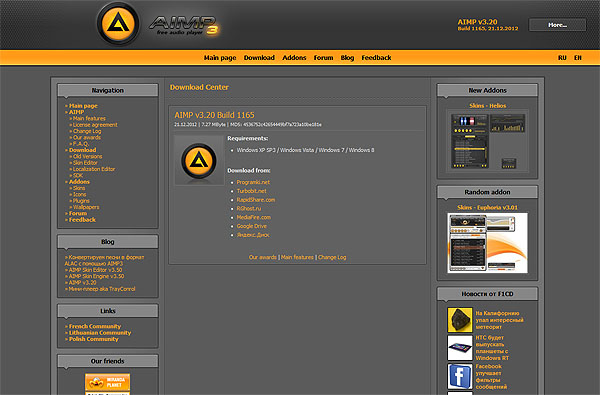Click Feedback in the Navigation panel
600x395 pixels.
pos(82,220)
